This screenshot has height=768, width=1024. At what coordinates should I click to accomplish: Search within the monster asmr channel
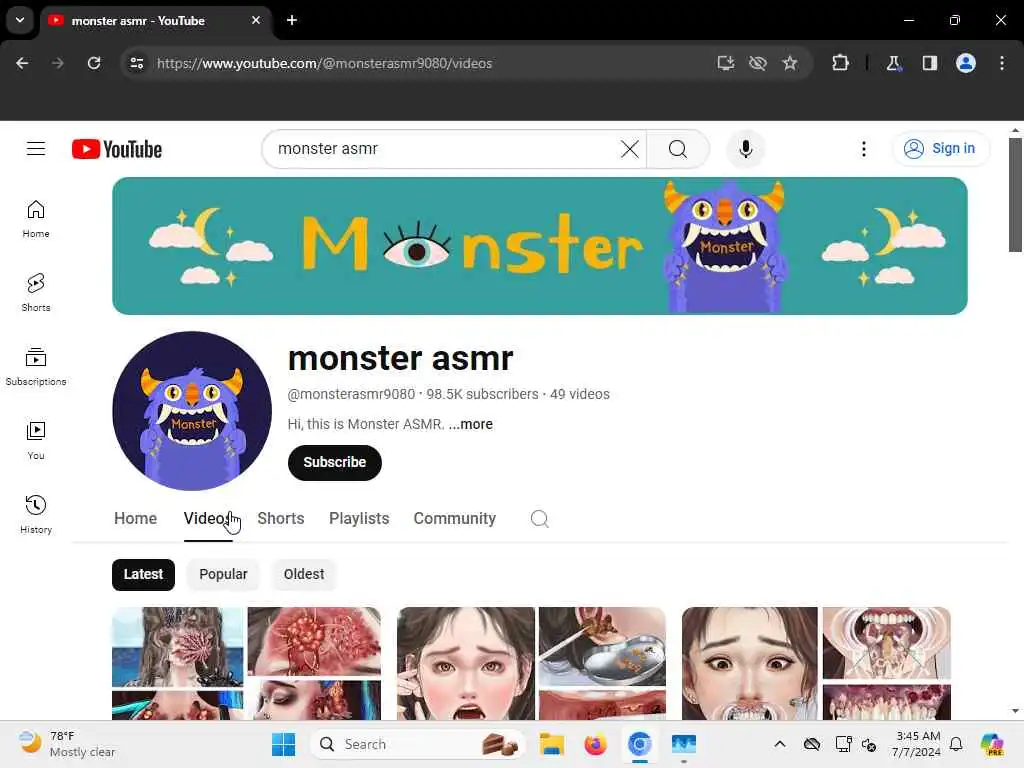tap(539, 519)
